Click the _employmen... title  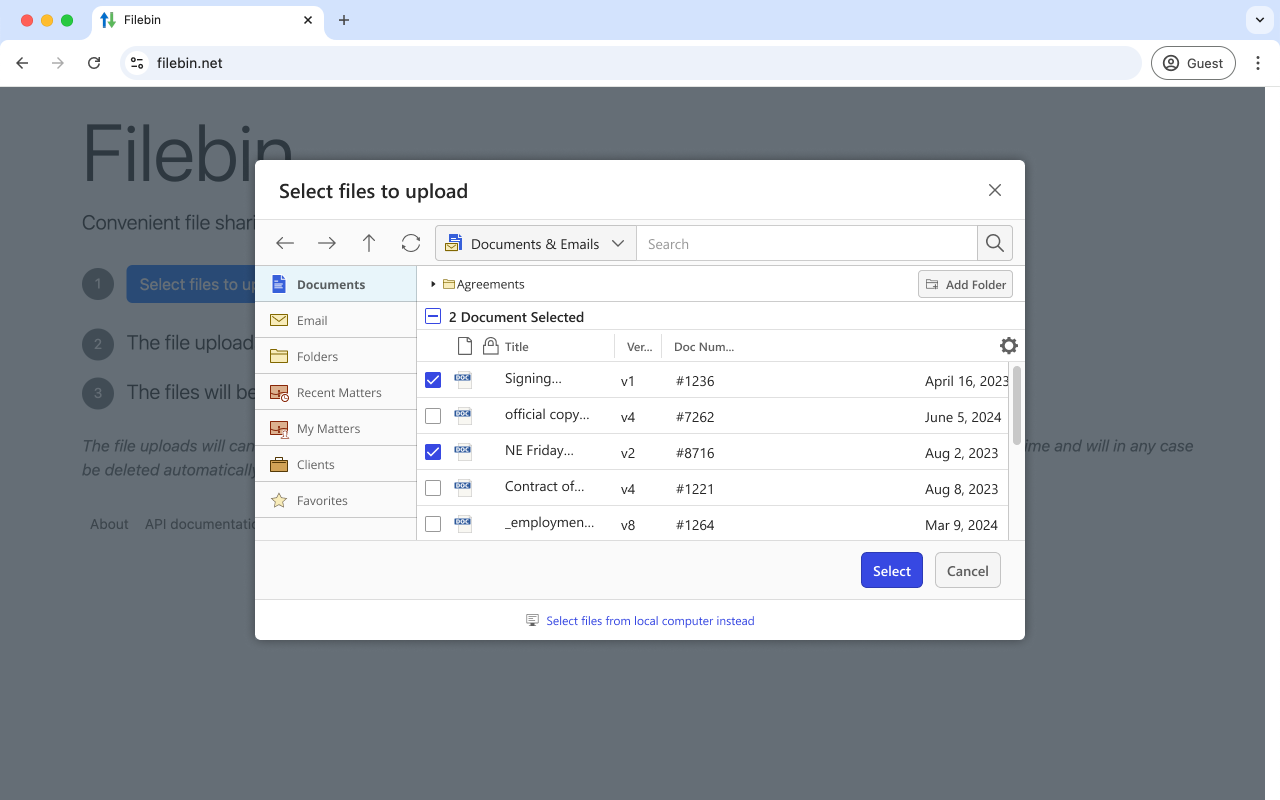tap(550, 522)
